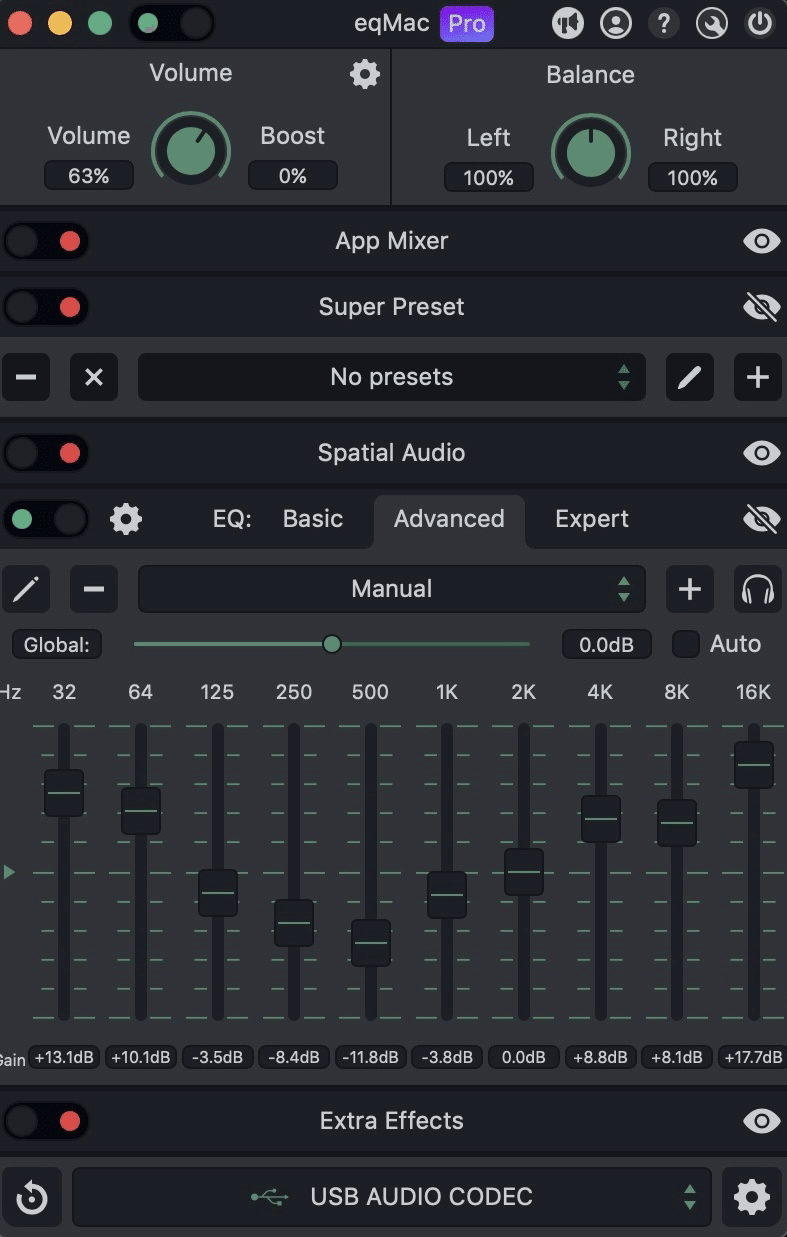Click the megaphone icon in title bar
Viewport: 787px width, 1237px height.
tap(568, 22)
